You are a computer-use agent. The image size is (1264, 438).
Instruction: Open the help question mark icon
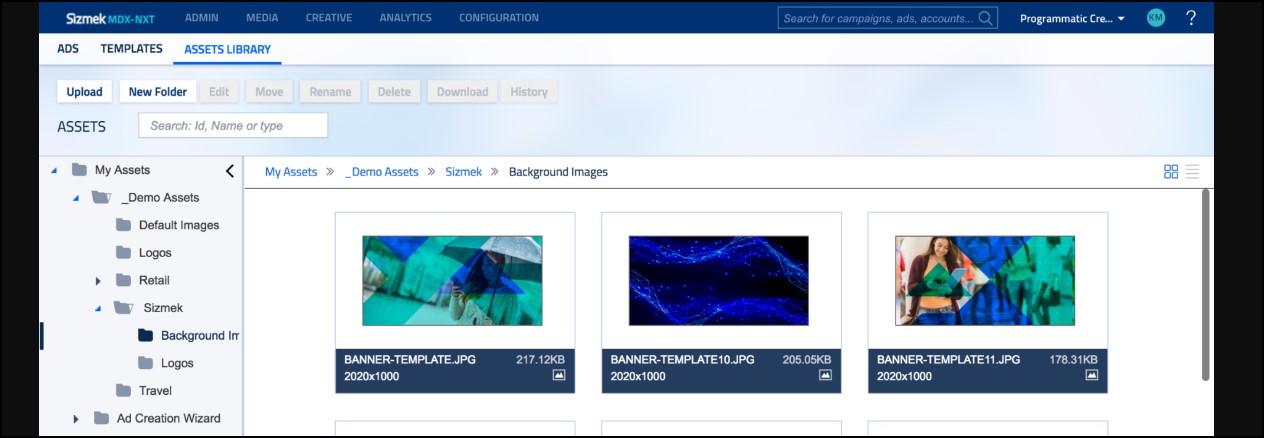(x=1191, y=18)
